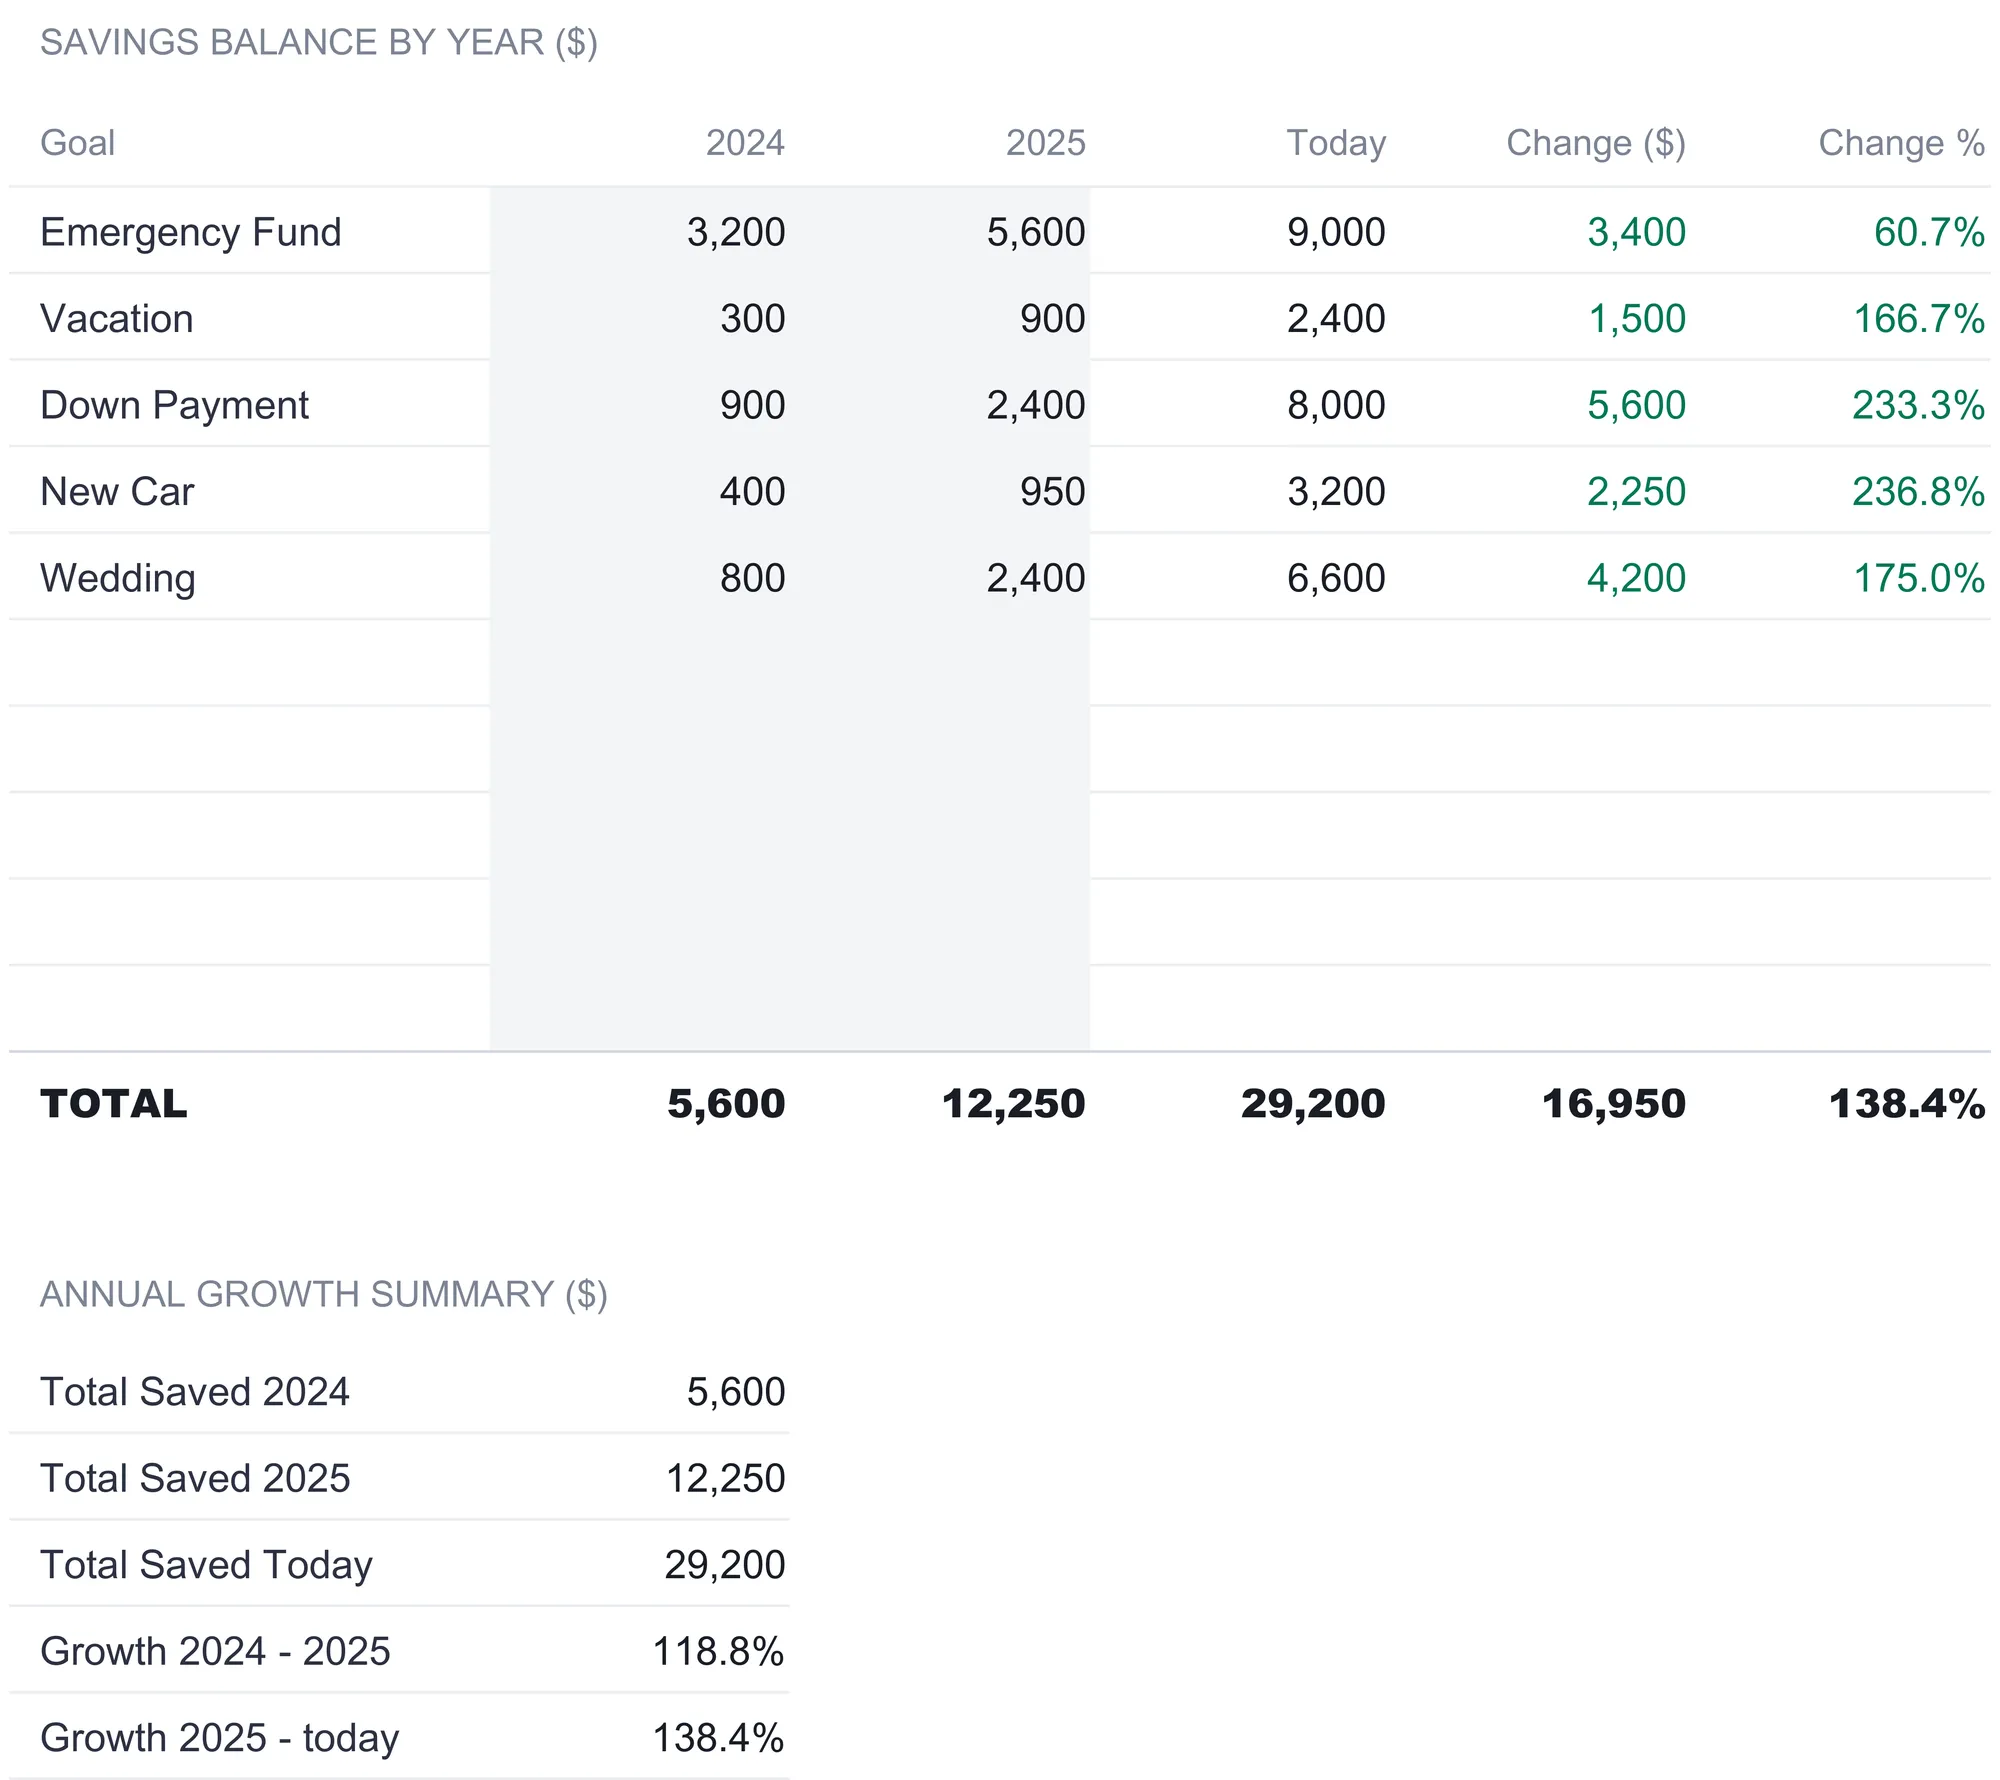The image size is (2000, 1780).
Task: Click the TOTAL row label
Action: [114, 1104]
